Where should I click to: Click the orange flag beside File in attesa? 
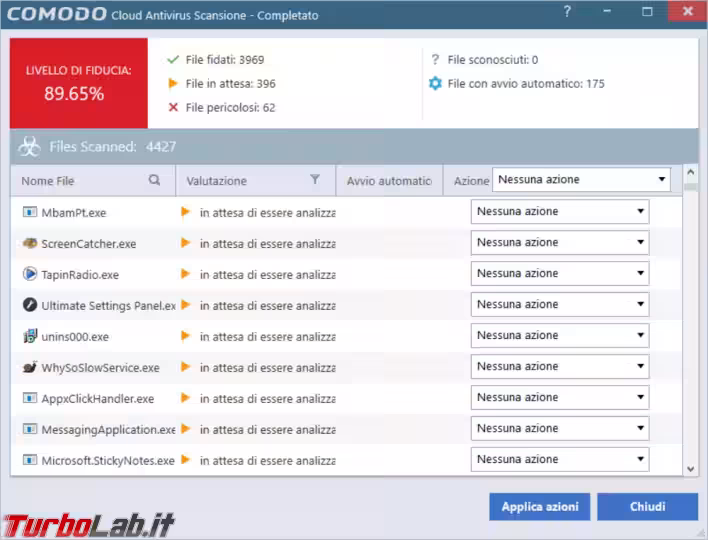pos(173,84)
